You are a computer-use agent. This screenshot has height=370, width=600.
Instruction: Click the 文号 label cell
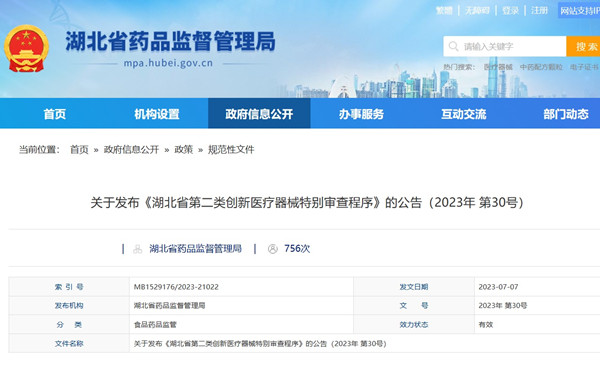coord(414,306)
